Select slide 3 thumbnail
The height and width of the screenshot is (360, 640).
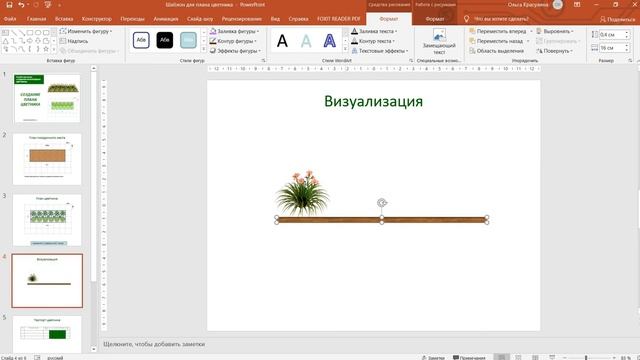tap(47, 220)
